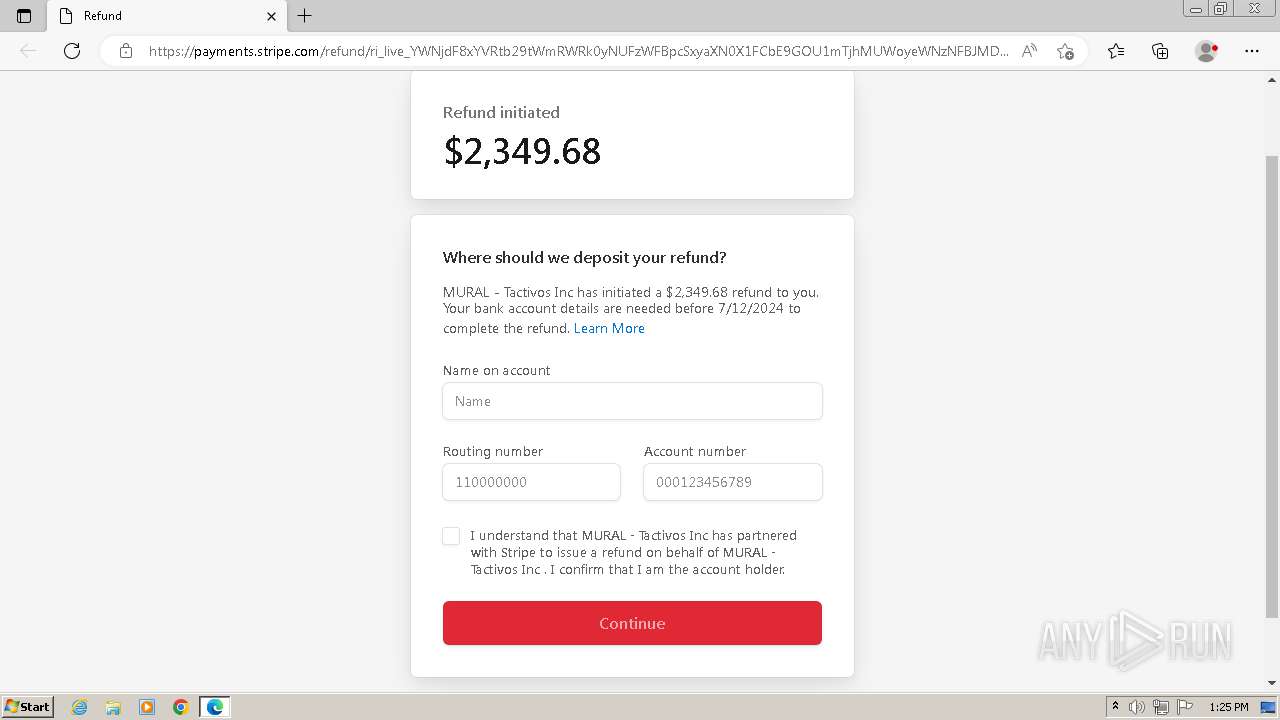Screen dimensions: 1280x720
Task: View site information lock icon
Action: [x=126, y=51]
